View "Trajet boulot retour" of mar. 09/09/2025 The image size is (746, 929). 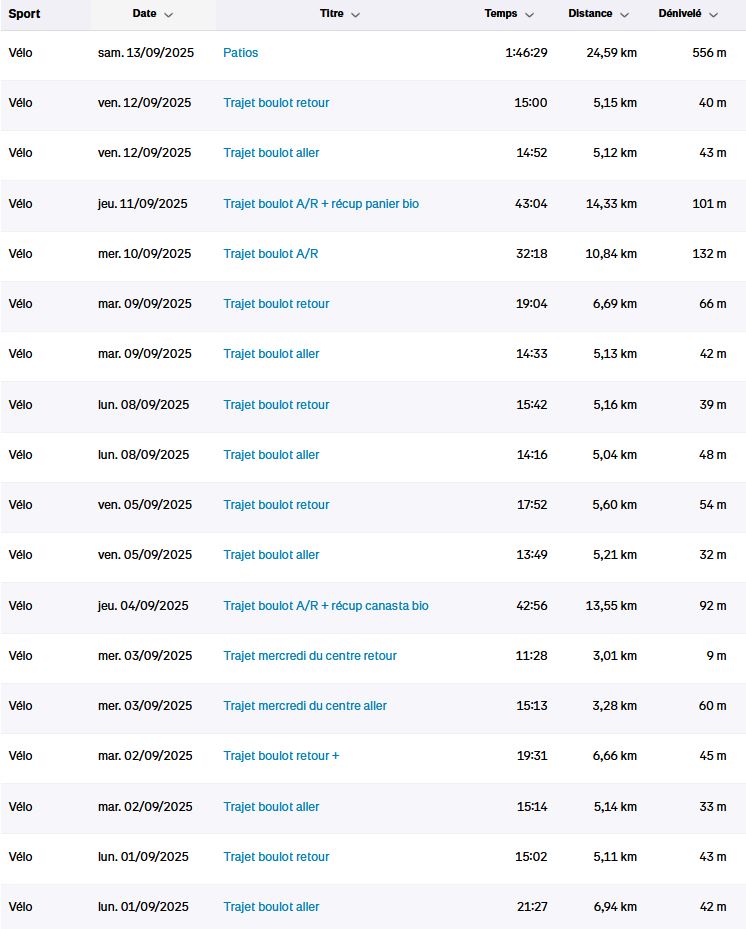(276, 304)
